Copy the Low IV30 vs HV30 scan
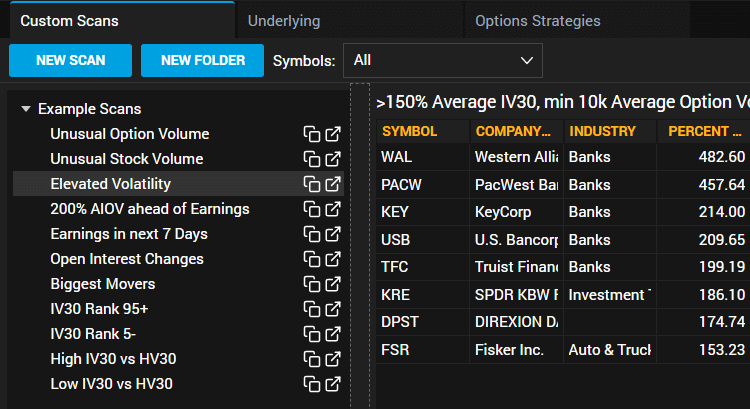The height and width of the screenshot is (409, 750). (312, 384)
